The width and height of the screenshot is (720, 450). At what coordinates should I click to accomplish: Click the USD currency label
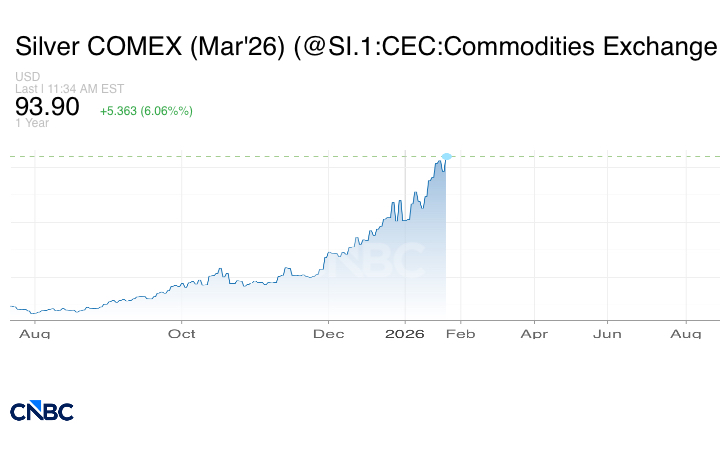coord(27,77)
